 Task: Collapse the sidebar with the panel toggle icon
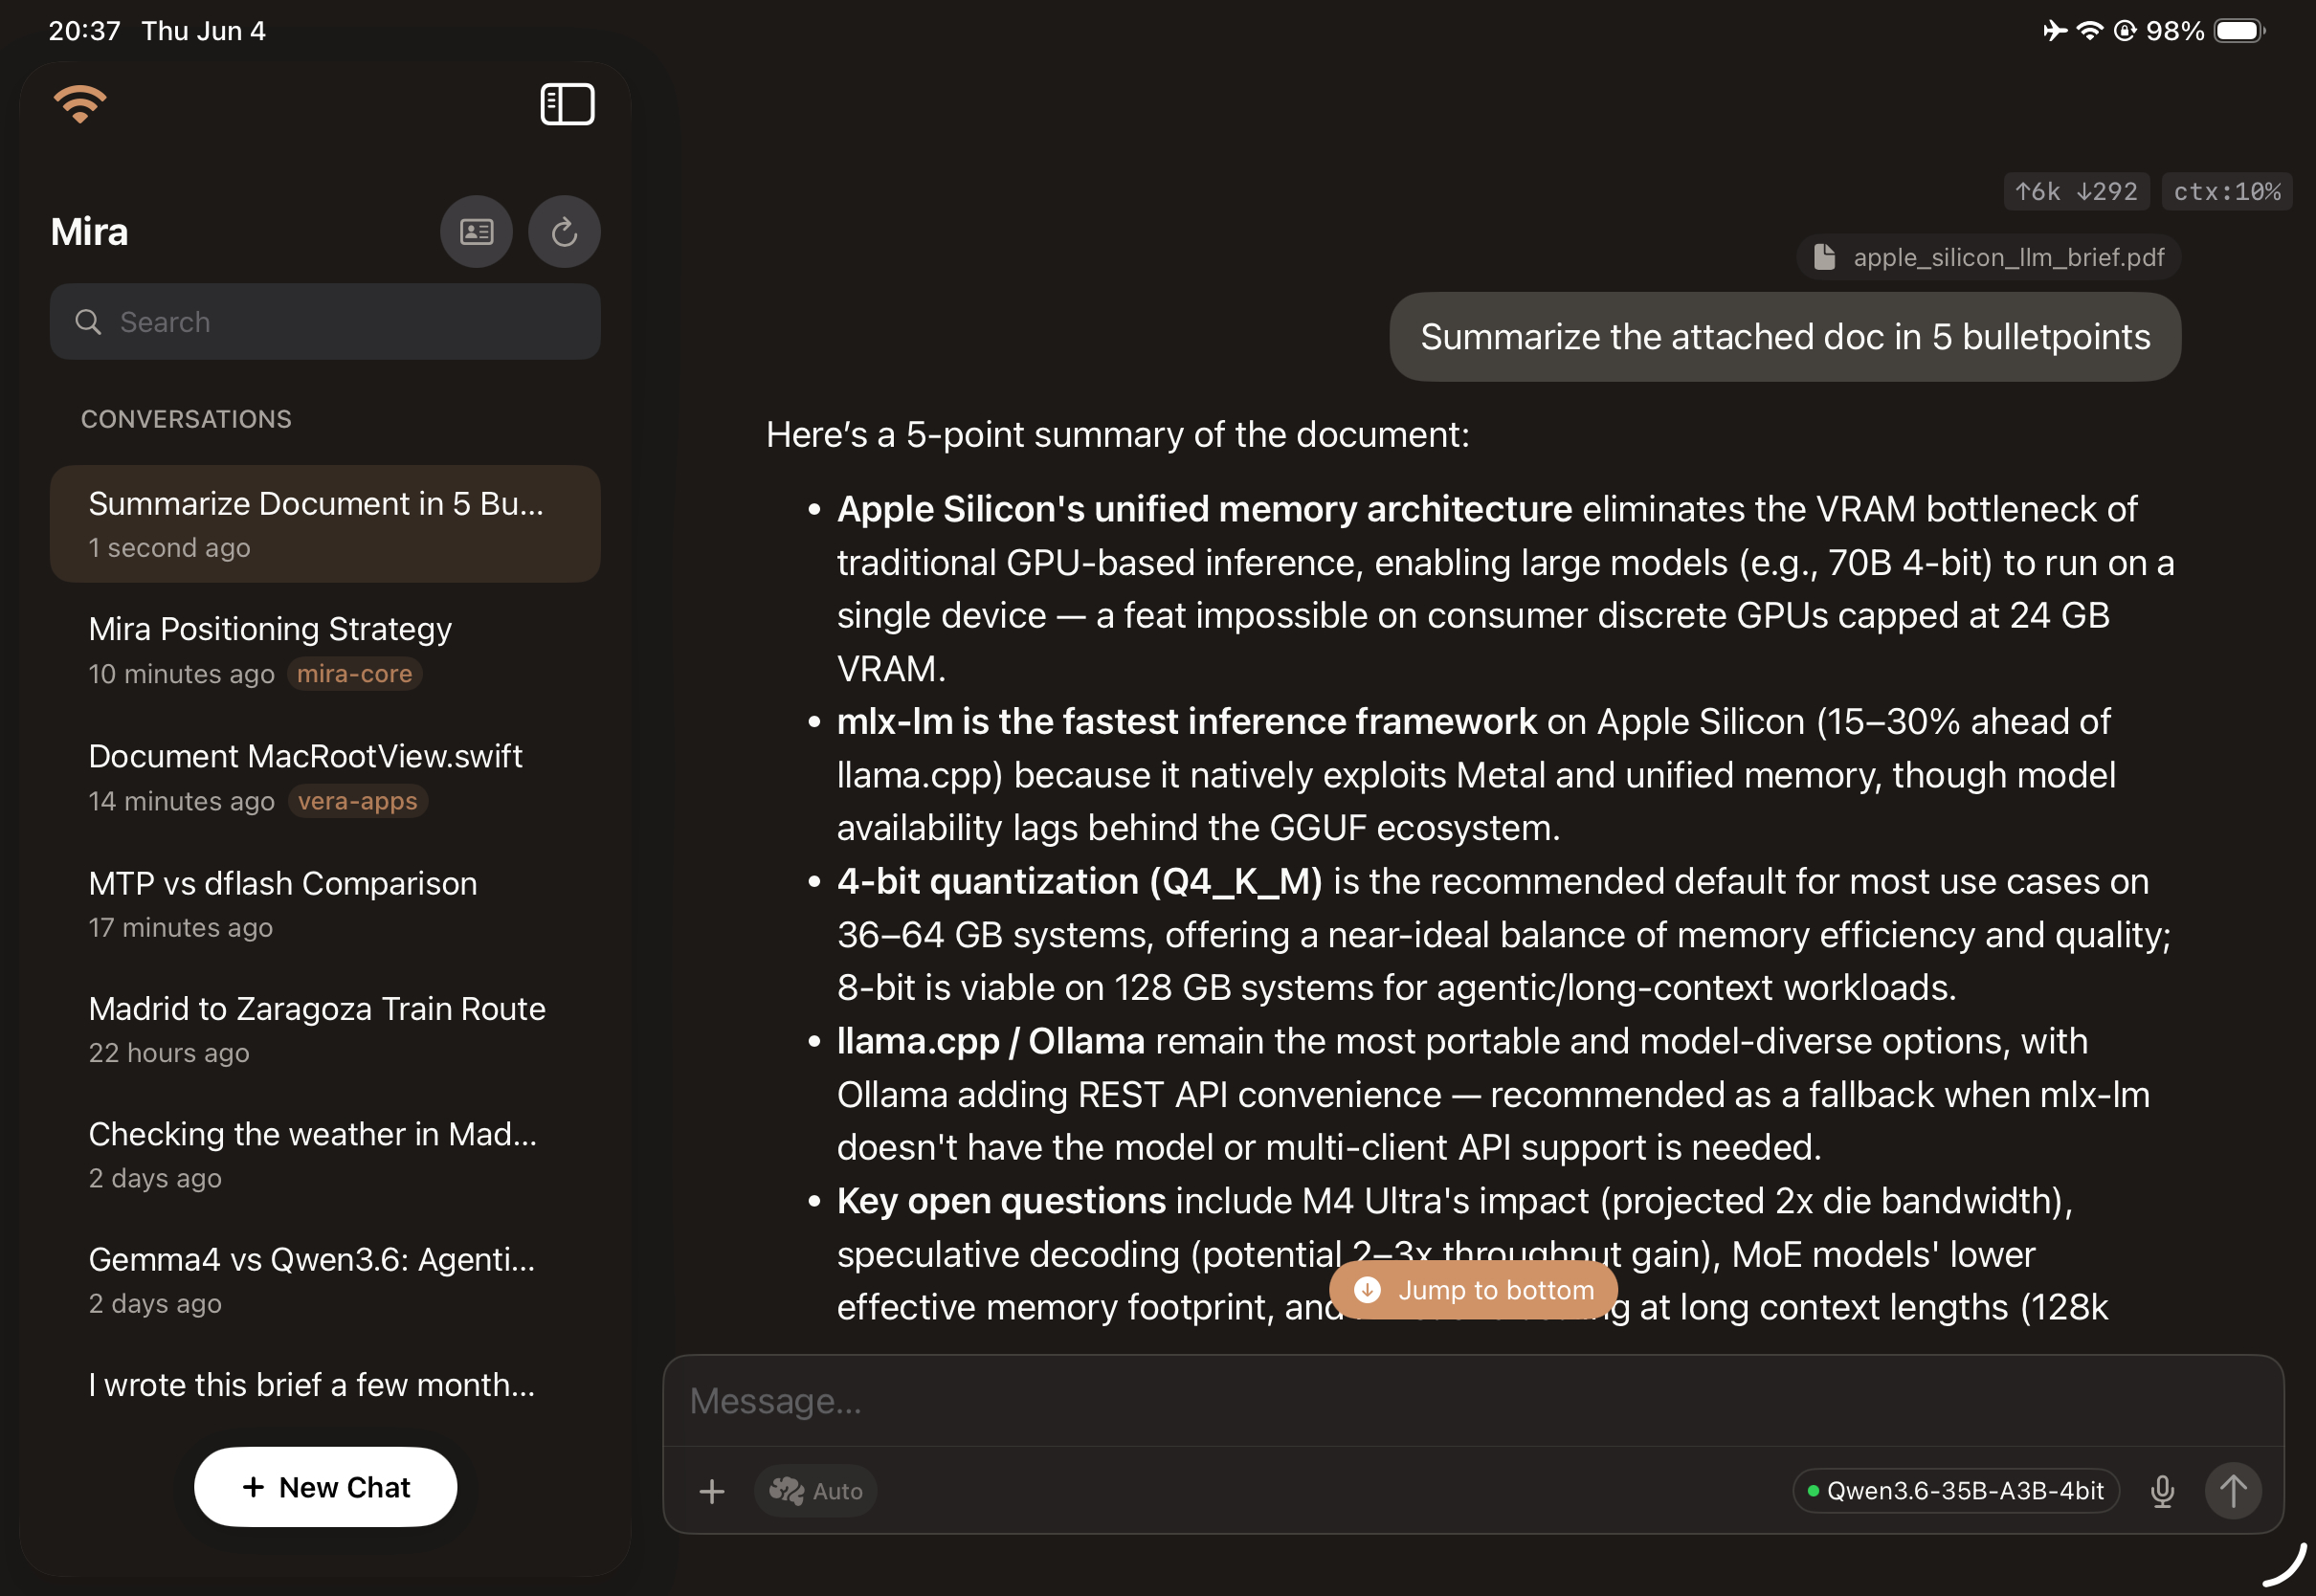pos(567,104)
